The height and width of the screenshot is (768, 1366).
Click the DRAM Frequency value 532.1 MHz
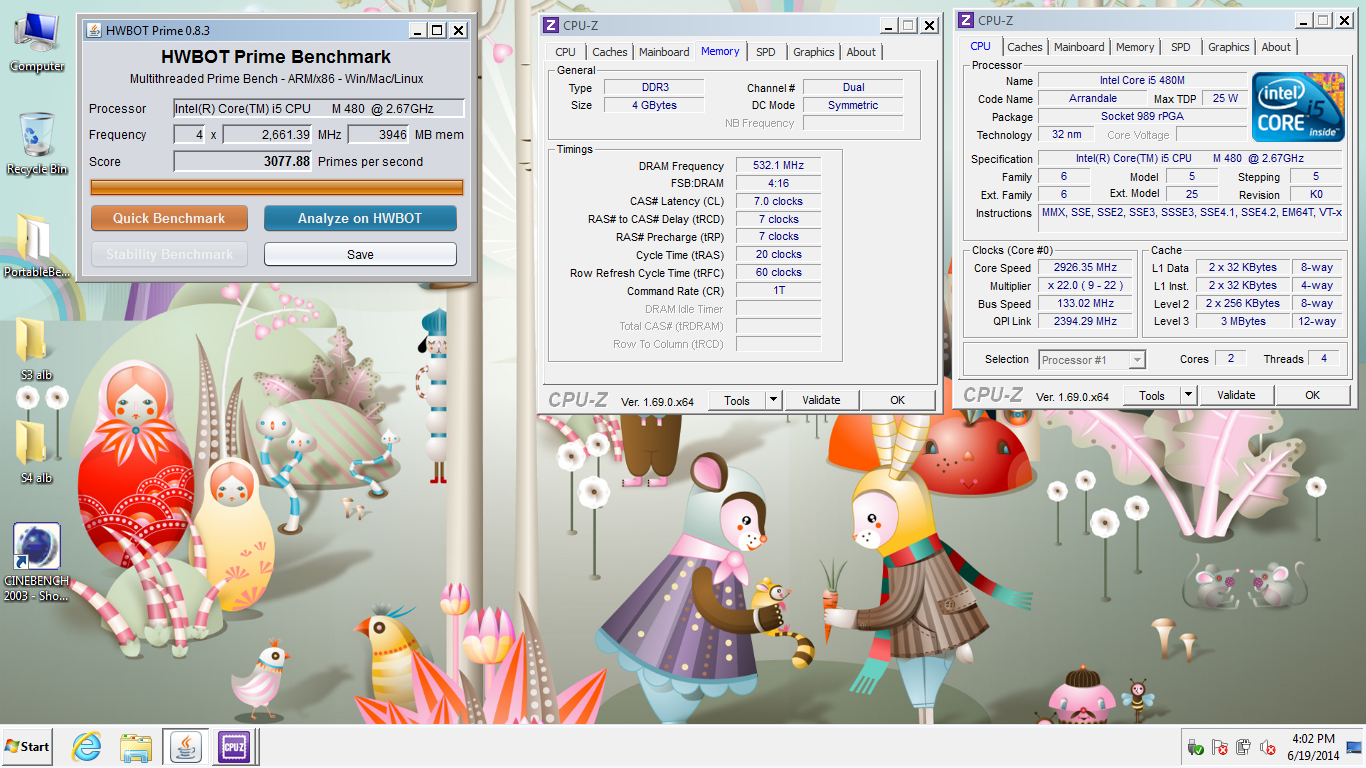[x=778, y=165]
